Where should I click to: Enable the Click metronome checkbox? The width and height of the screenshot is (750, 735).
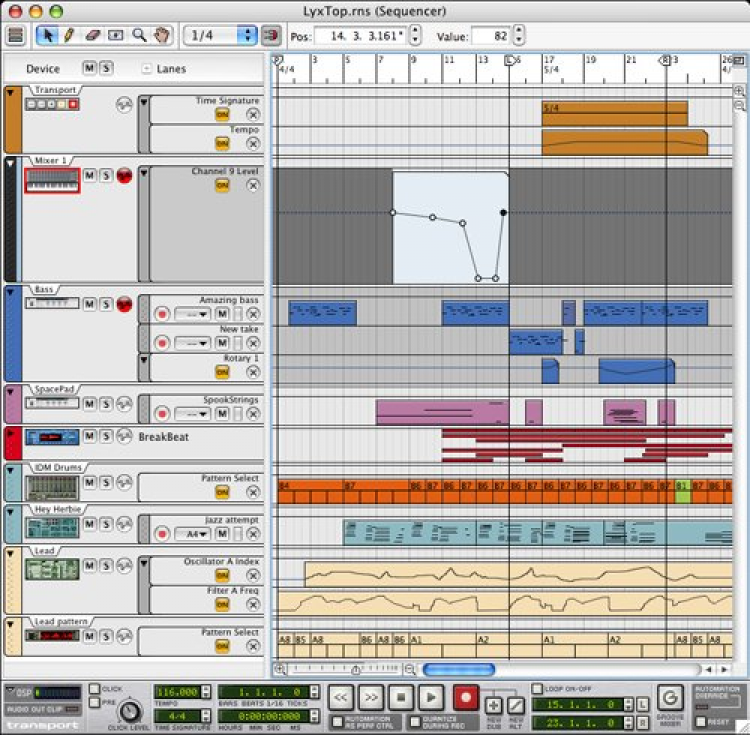tap(95, 689)
